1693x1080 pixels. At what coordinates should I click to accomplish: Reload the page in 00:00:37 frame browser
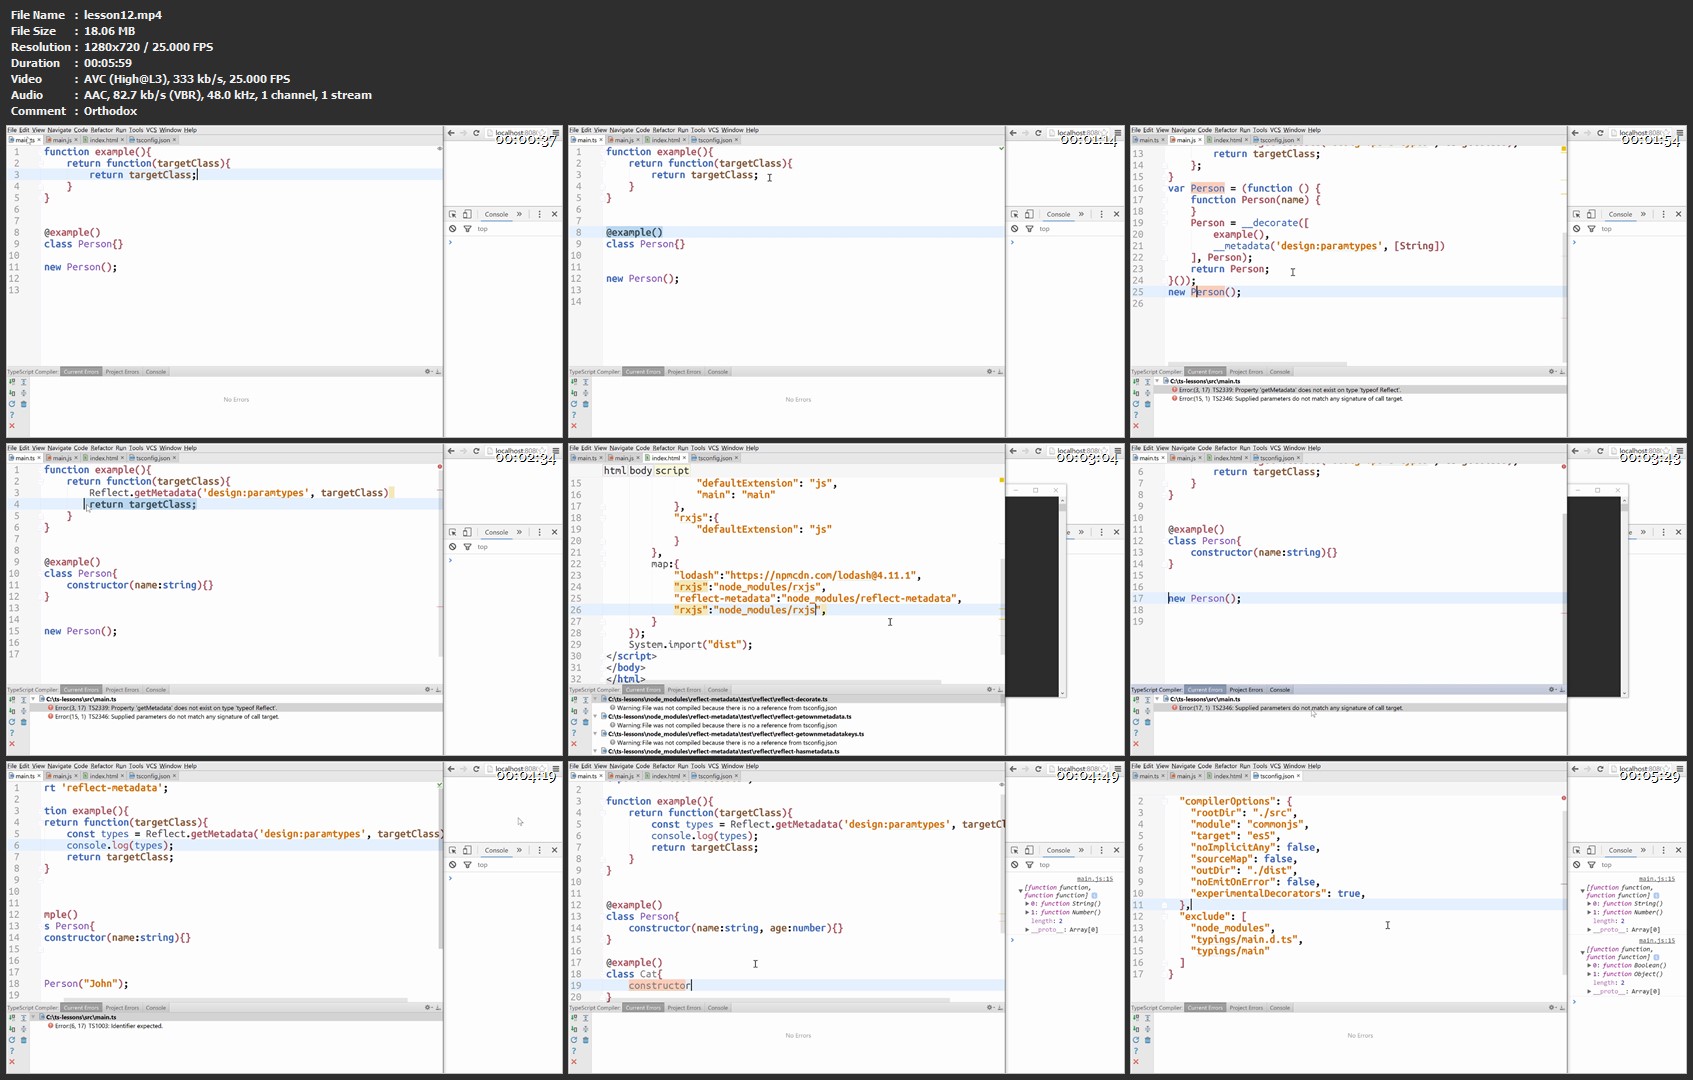point(476,133)
